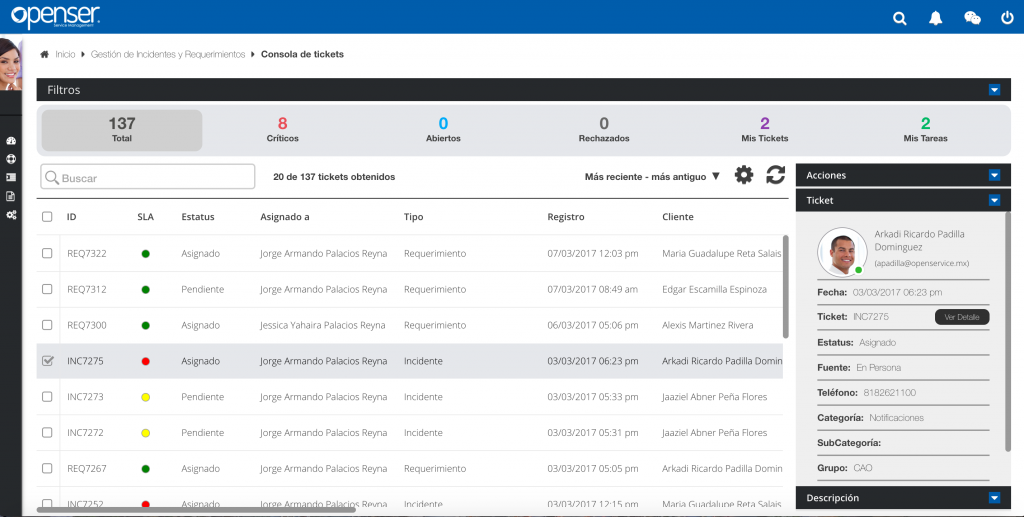Switch to the Mis Tickets tab
This screenshot has width=1024, height=517.
(764, 130)
